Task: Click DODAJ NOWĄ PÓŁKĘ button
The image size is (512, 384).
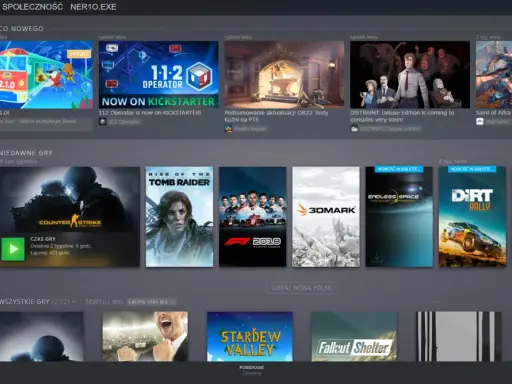Action: (302, 288)
